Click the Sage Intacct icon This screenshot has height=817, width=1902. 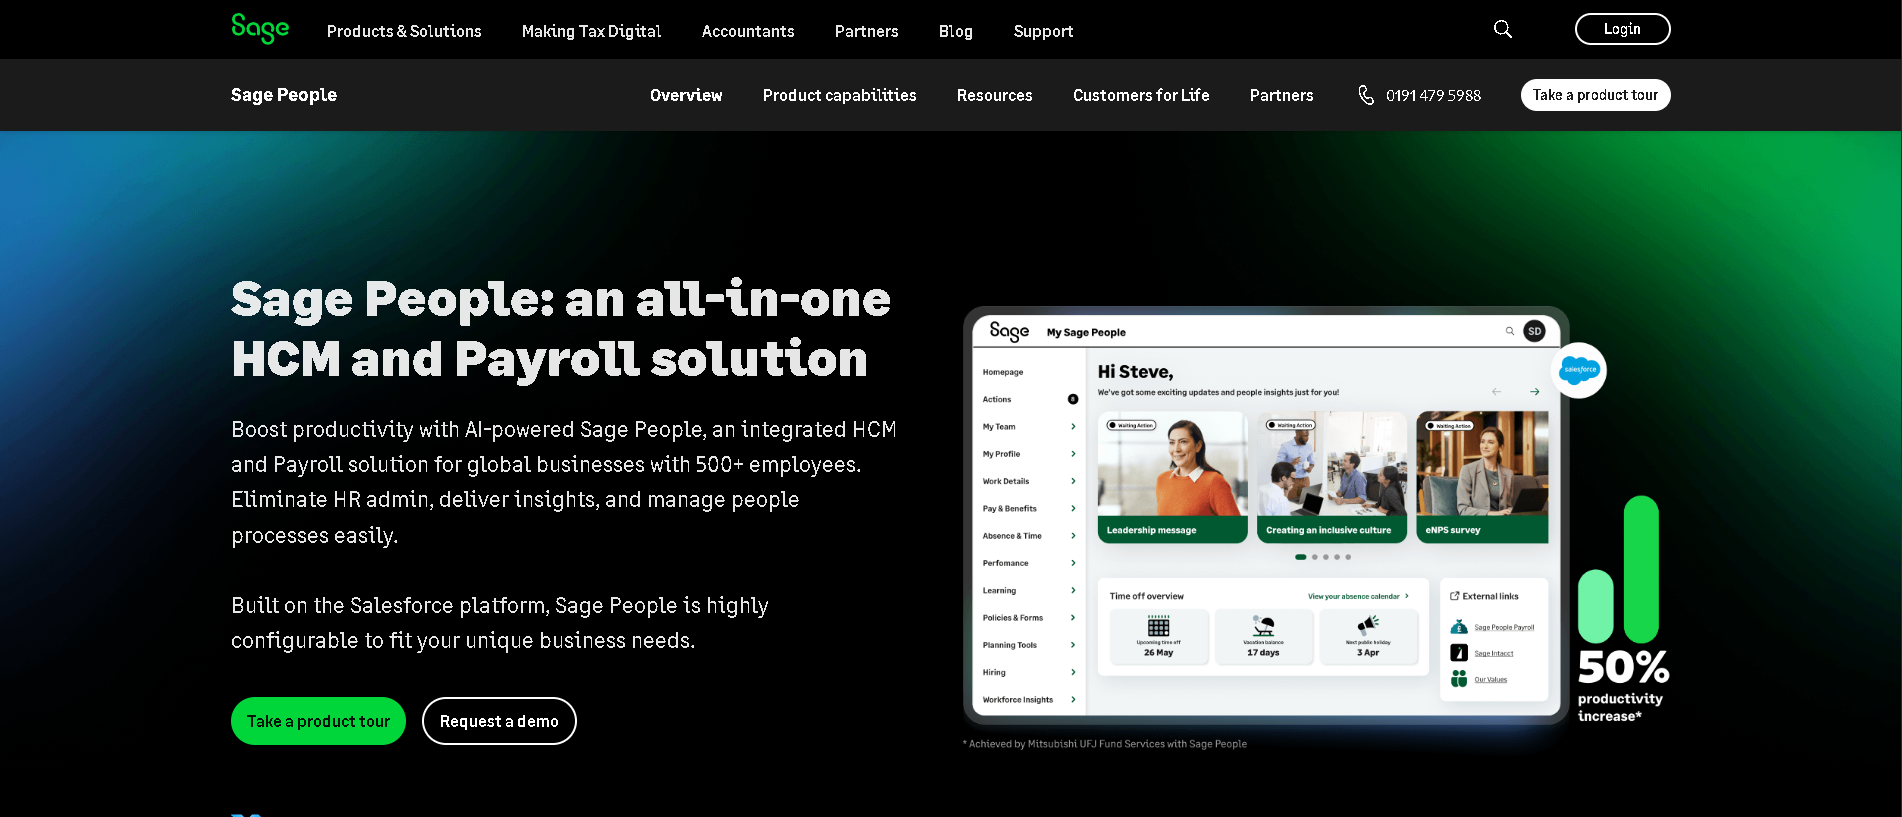1459,653
